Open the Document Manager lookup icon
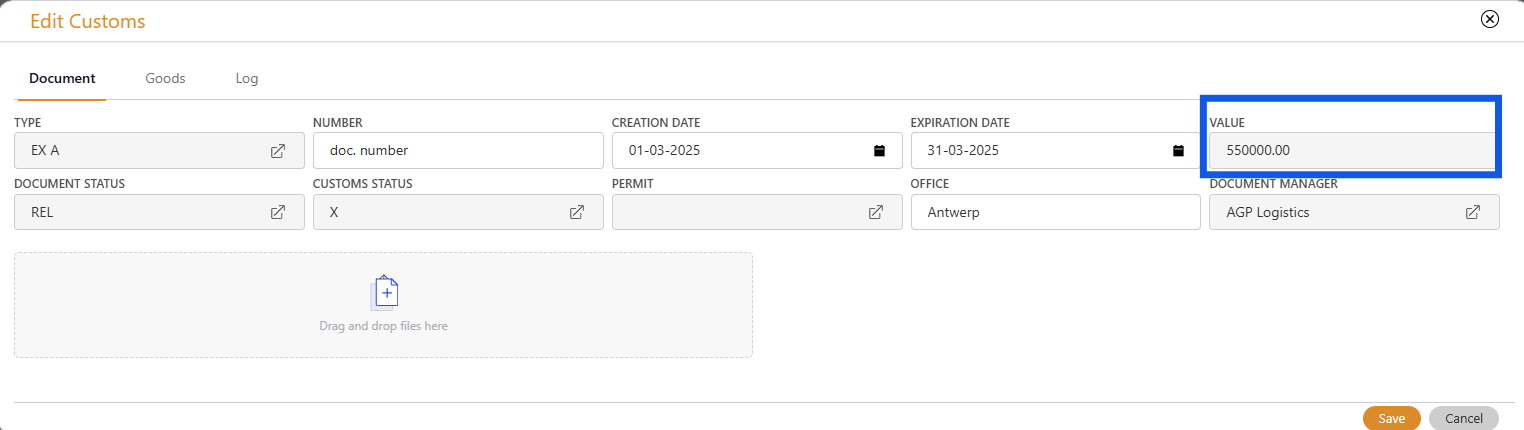The height and width of the screenshot is (430, 1524). pos(1473,212)
